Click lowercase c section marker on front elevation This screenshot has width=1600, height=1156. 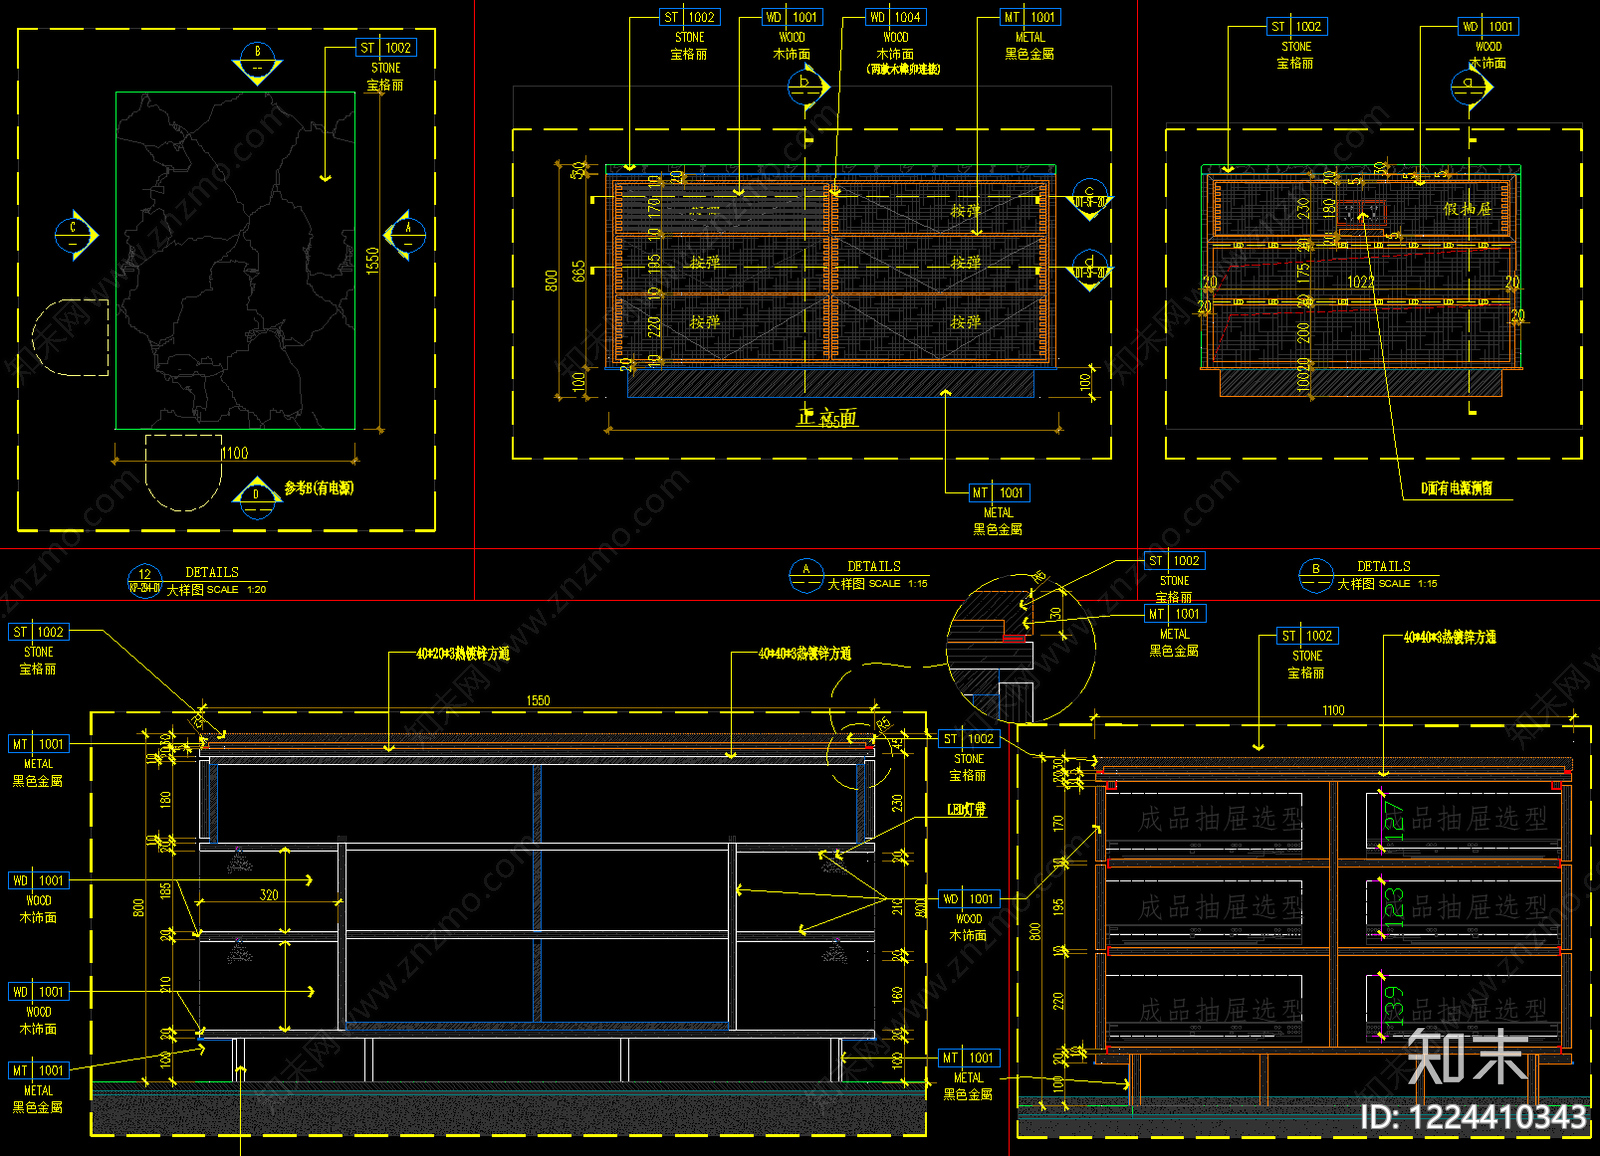pos(1089,199)
